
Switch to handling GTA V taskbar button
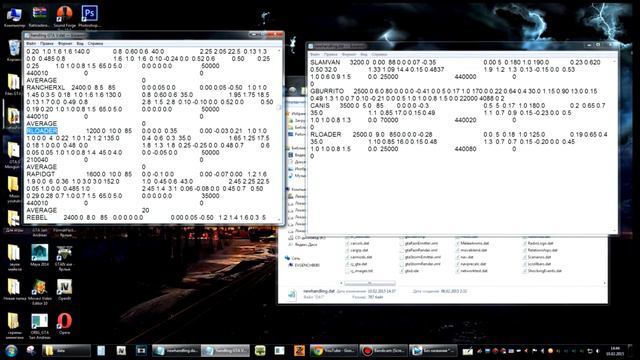[225, 351]
